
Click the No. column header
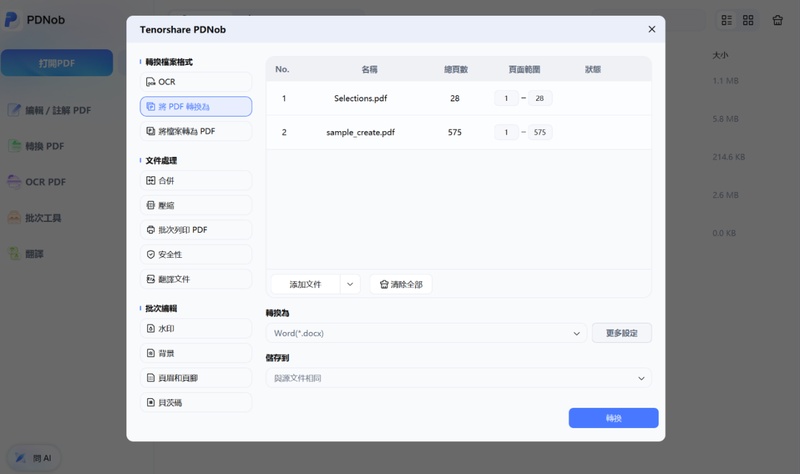click(x=282, y=69)
